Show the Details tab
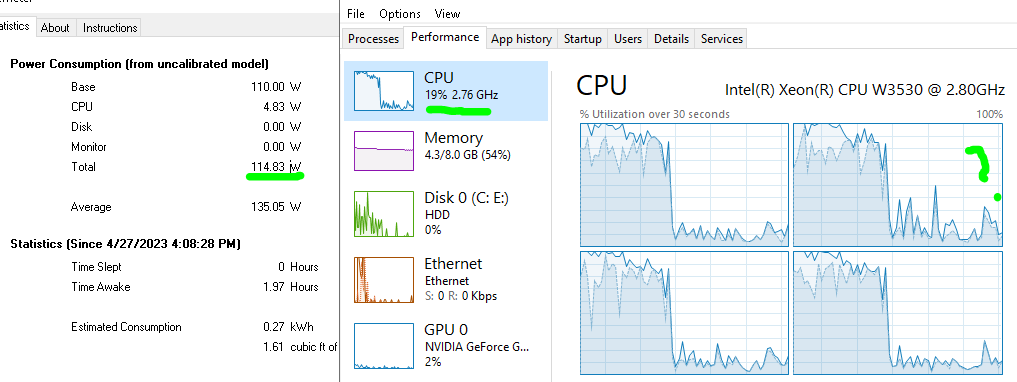 671,39
